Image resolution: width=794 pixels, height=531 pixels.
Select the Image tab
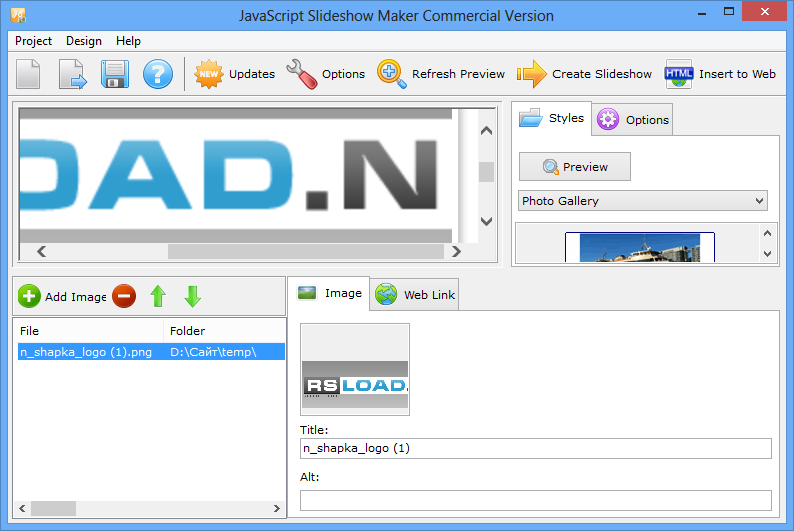pyautogui.click(x=329, y=293)
